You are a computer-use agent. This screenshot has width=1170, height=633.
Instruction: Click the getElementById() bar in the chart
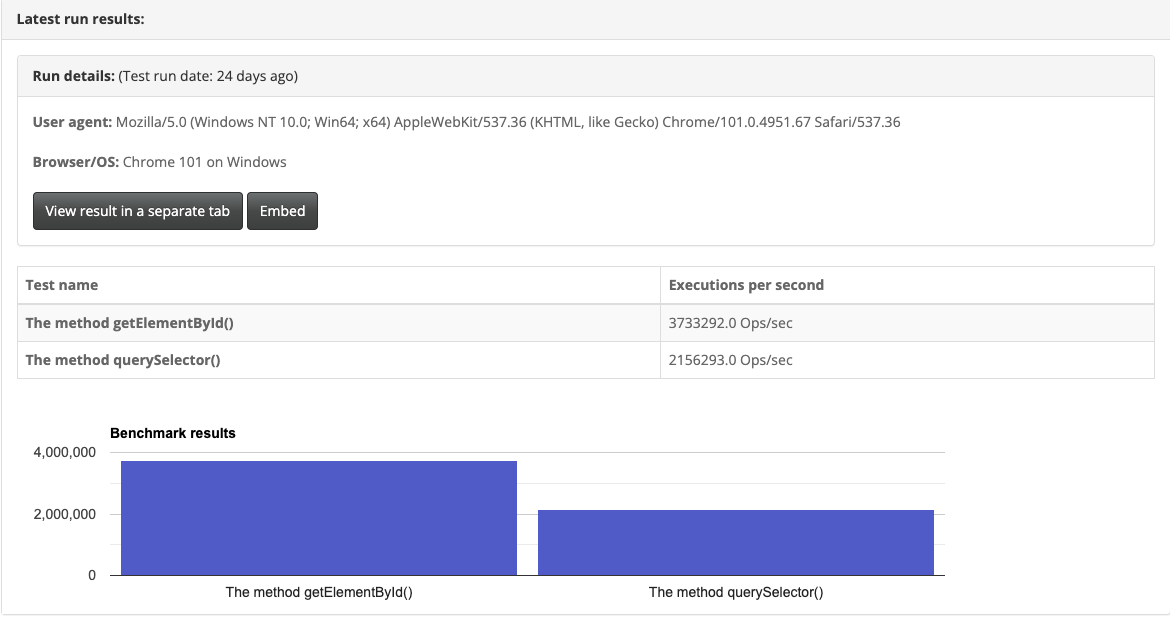(x=318, y=518)
